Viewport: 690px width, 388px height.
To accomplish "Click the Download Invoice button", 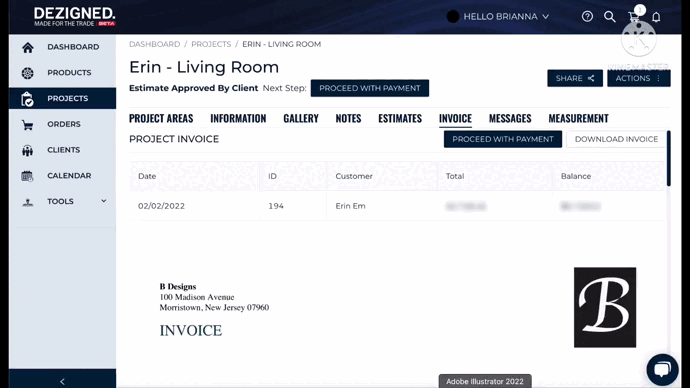I will click(x=616, y=139).
